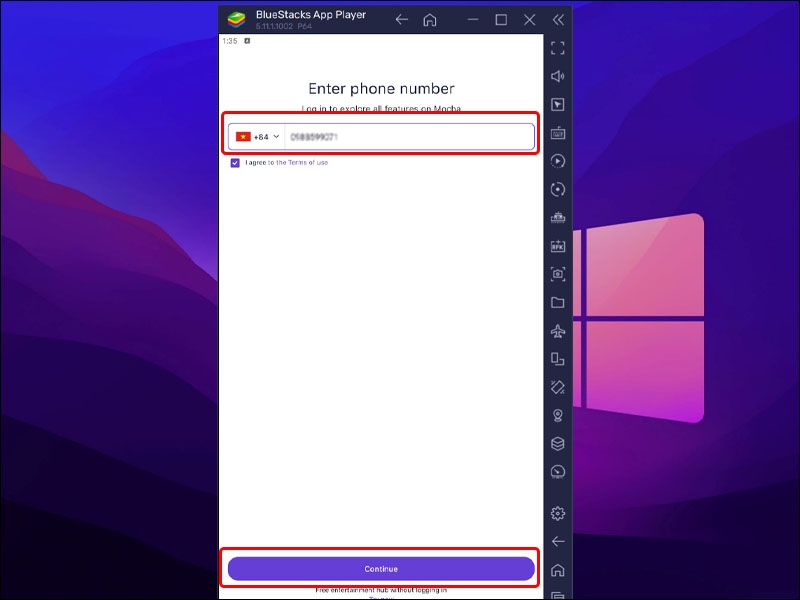
Task: Click the volume speaker icon in sidebar
Action: tap(558, 77)
